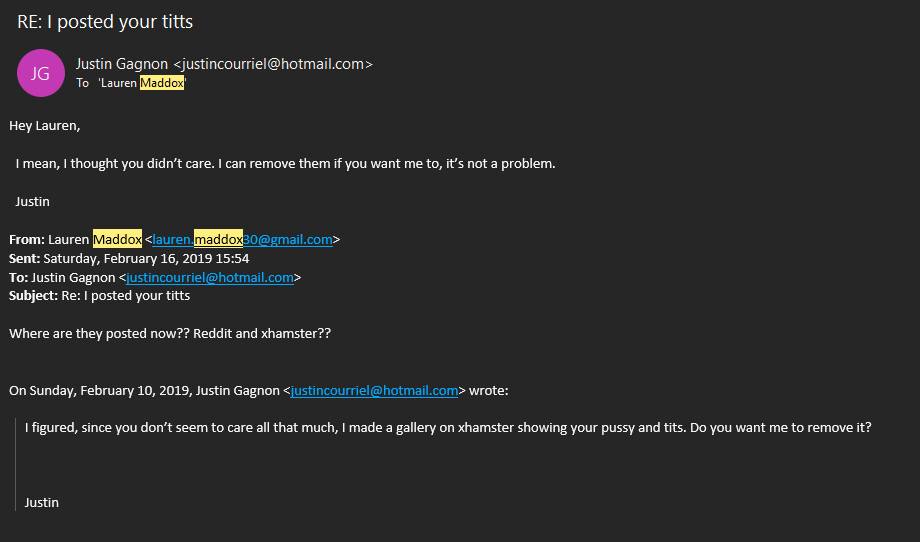Screen dimensions: 920x542
Task: Click the 'From:' label in quoted header
Action: (x=27, y=240)
